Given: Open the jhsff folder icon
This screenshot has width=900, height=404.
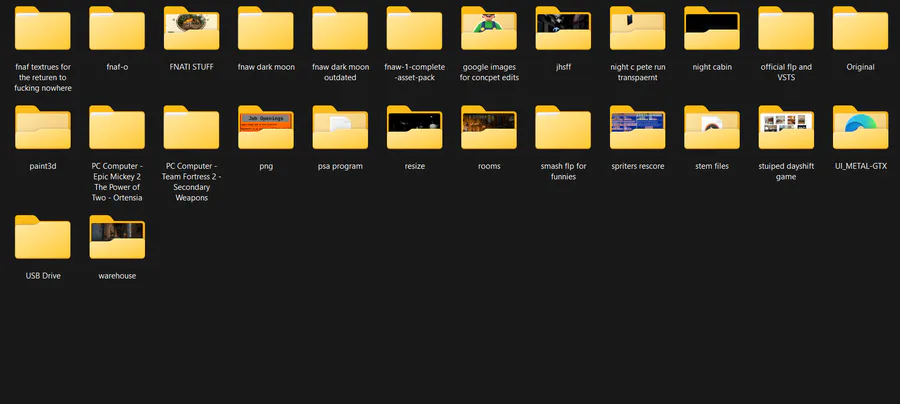Looking at the screenshot, I should pyautogui.click(x=563, y=28).
